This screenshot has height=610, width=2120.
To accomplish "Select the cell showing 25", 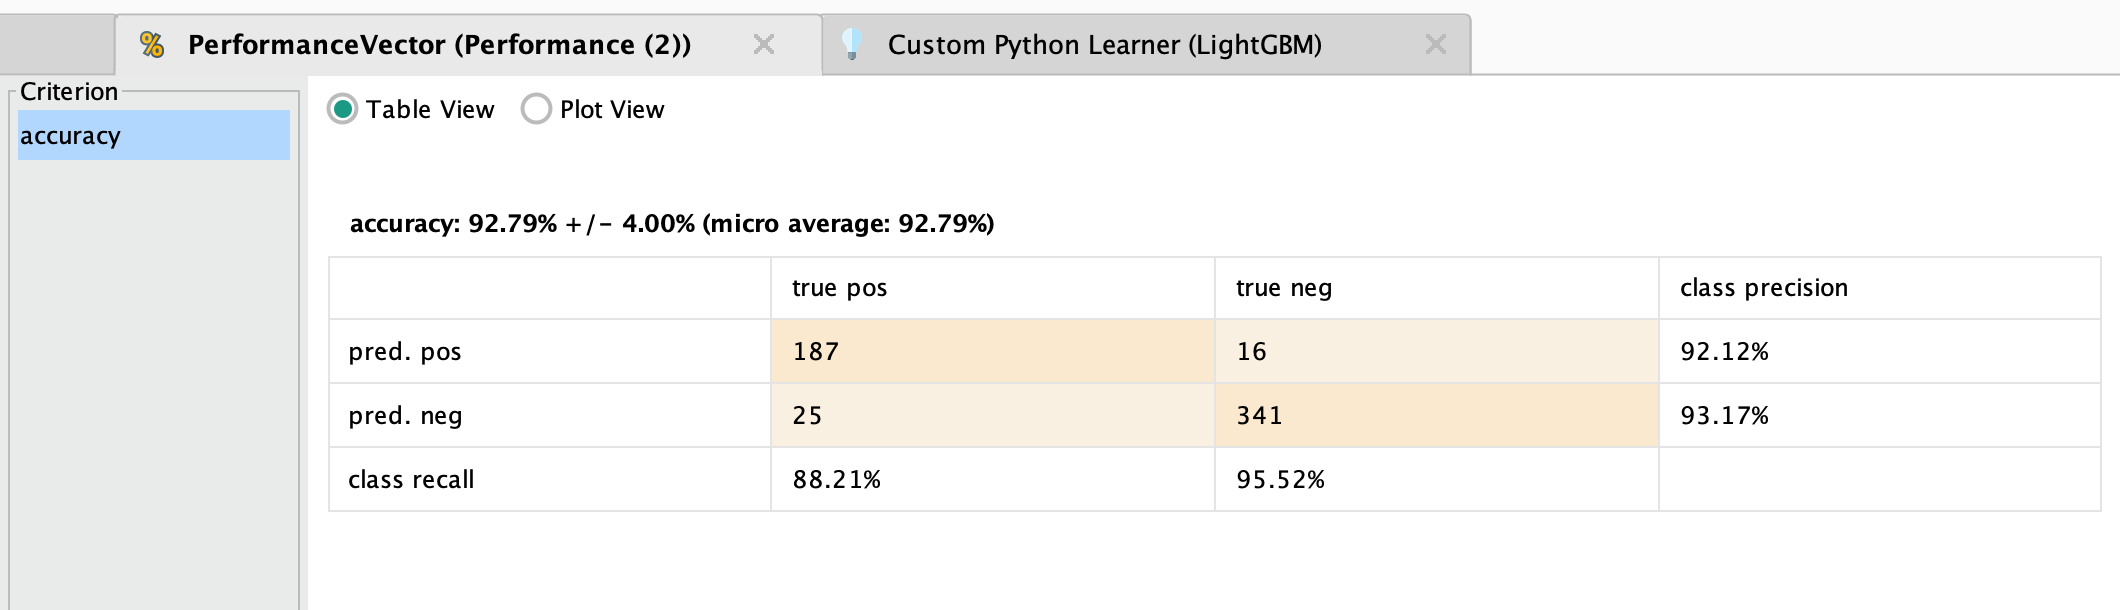I will [x=993, y=415].
